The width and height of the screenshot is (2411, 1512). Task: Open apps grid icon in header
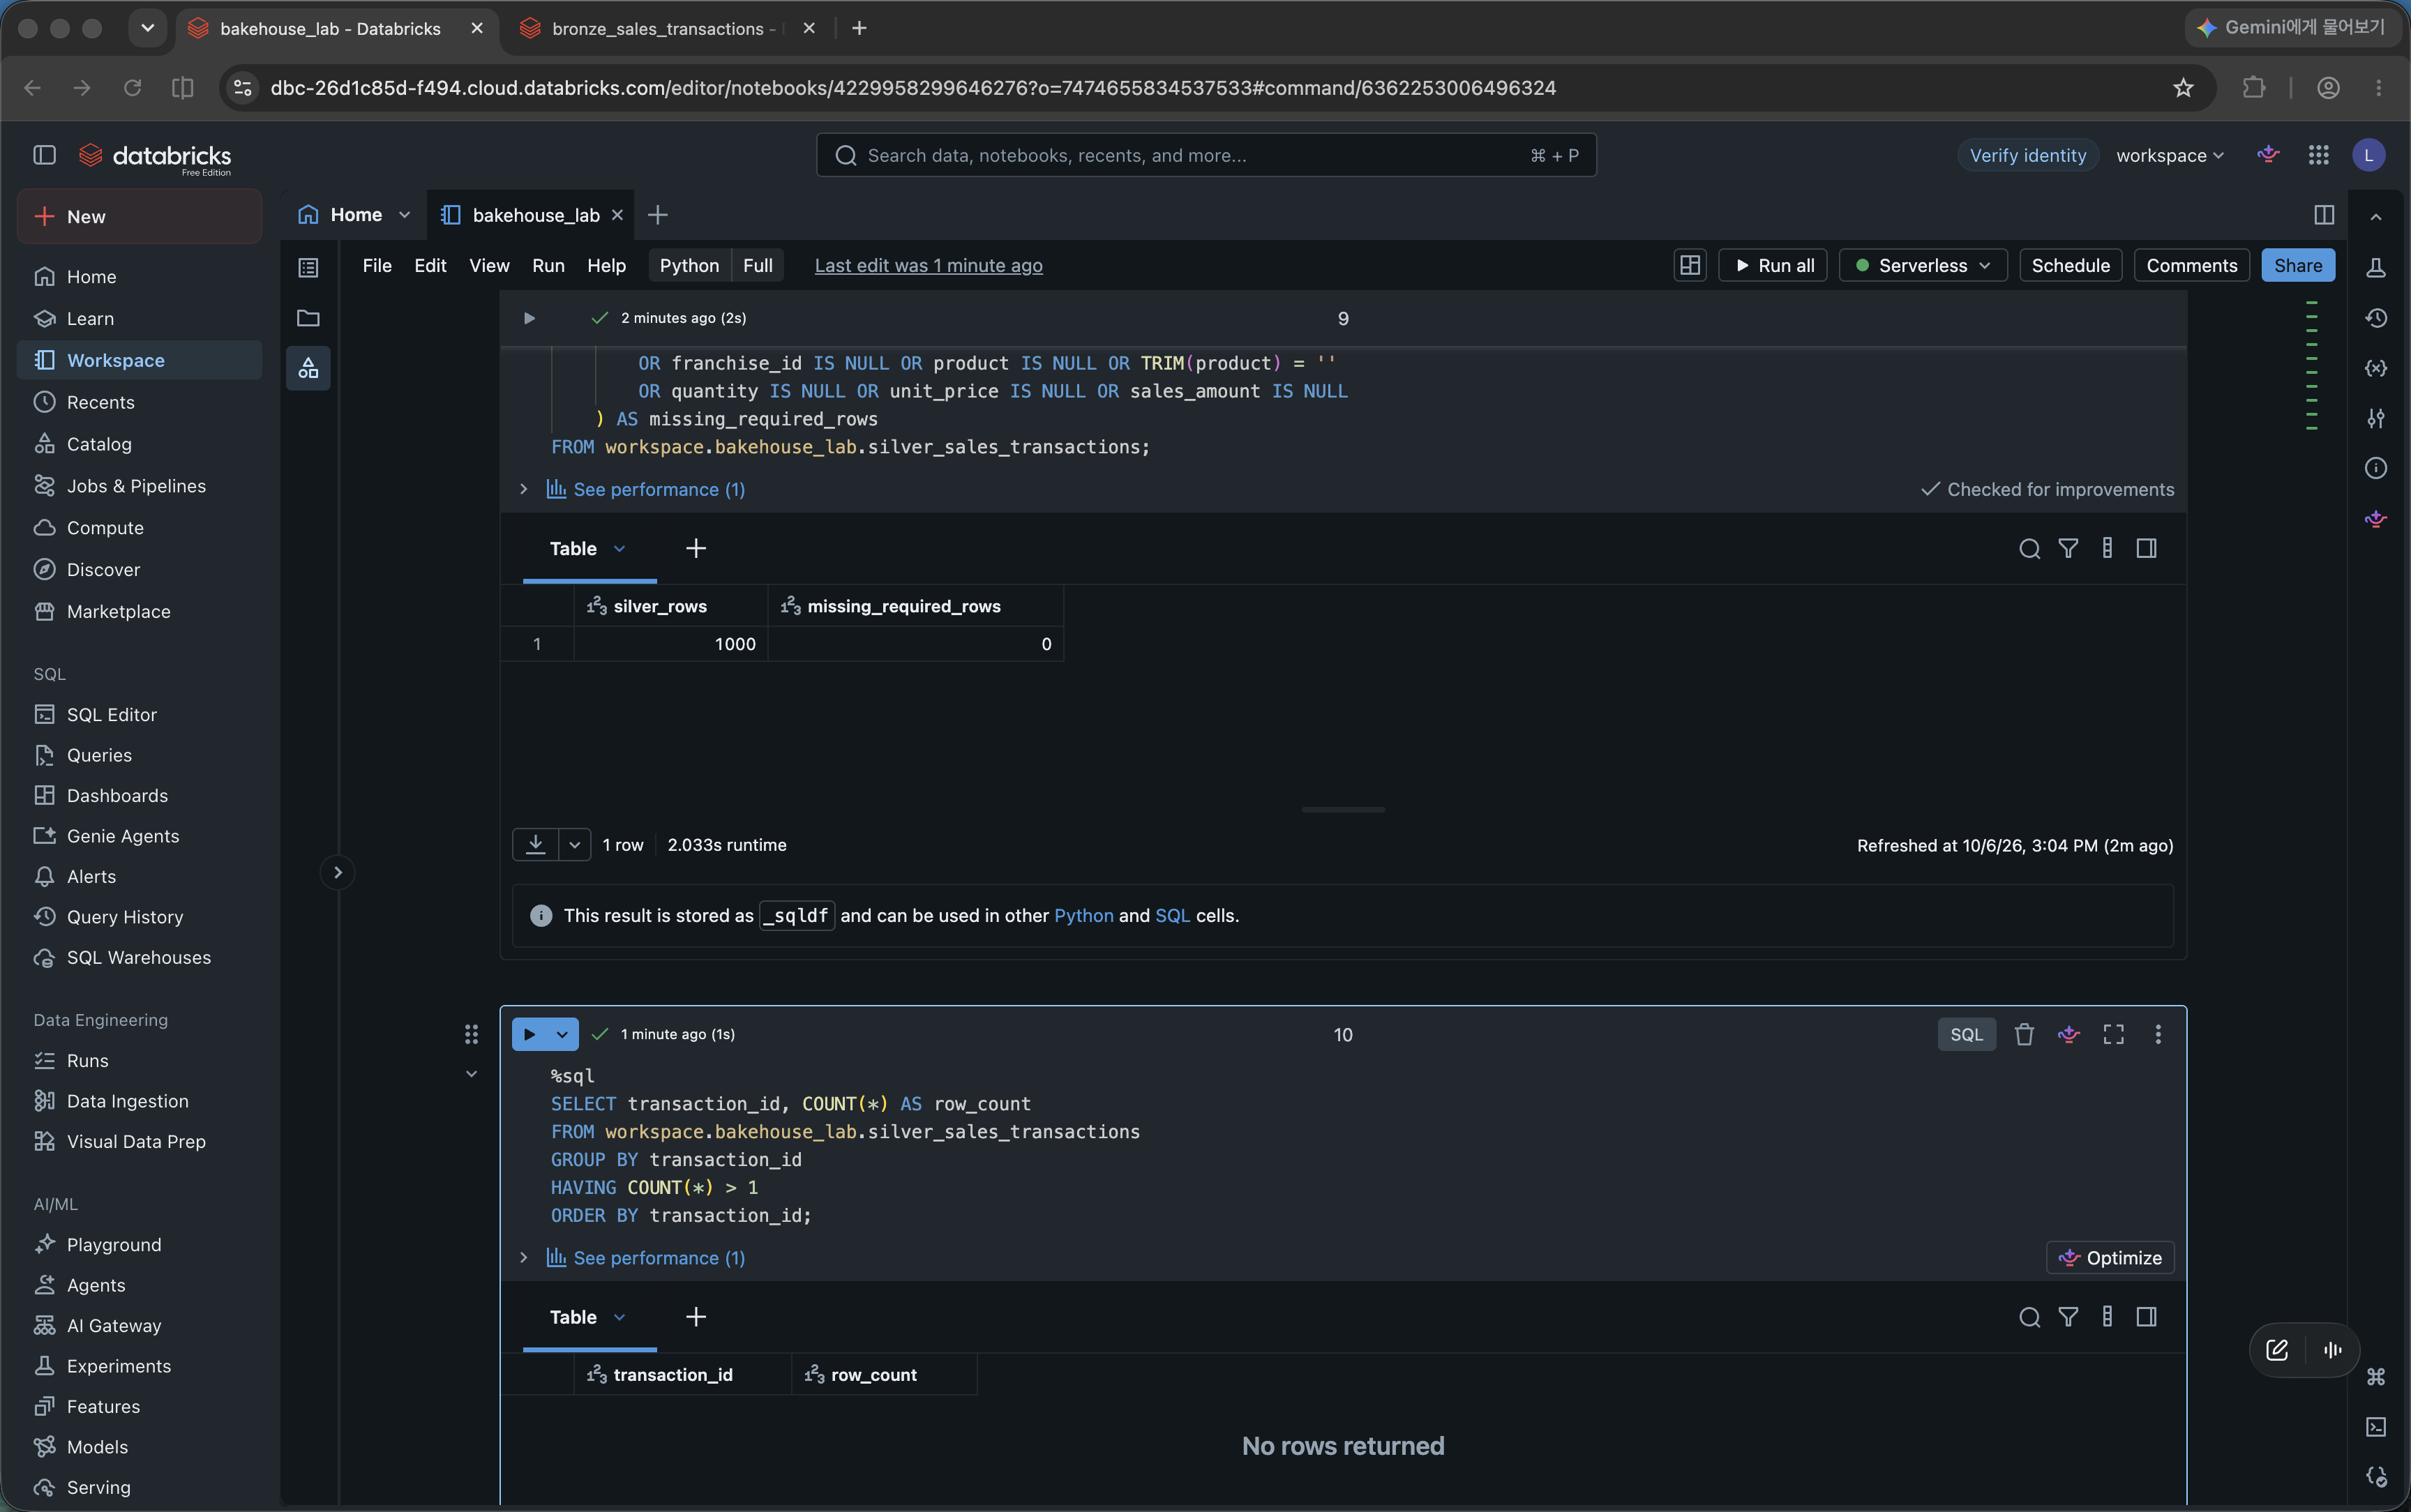(2319, 155)
